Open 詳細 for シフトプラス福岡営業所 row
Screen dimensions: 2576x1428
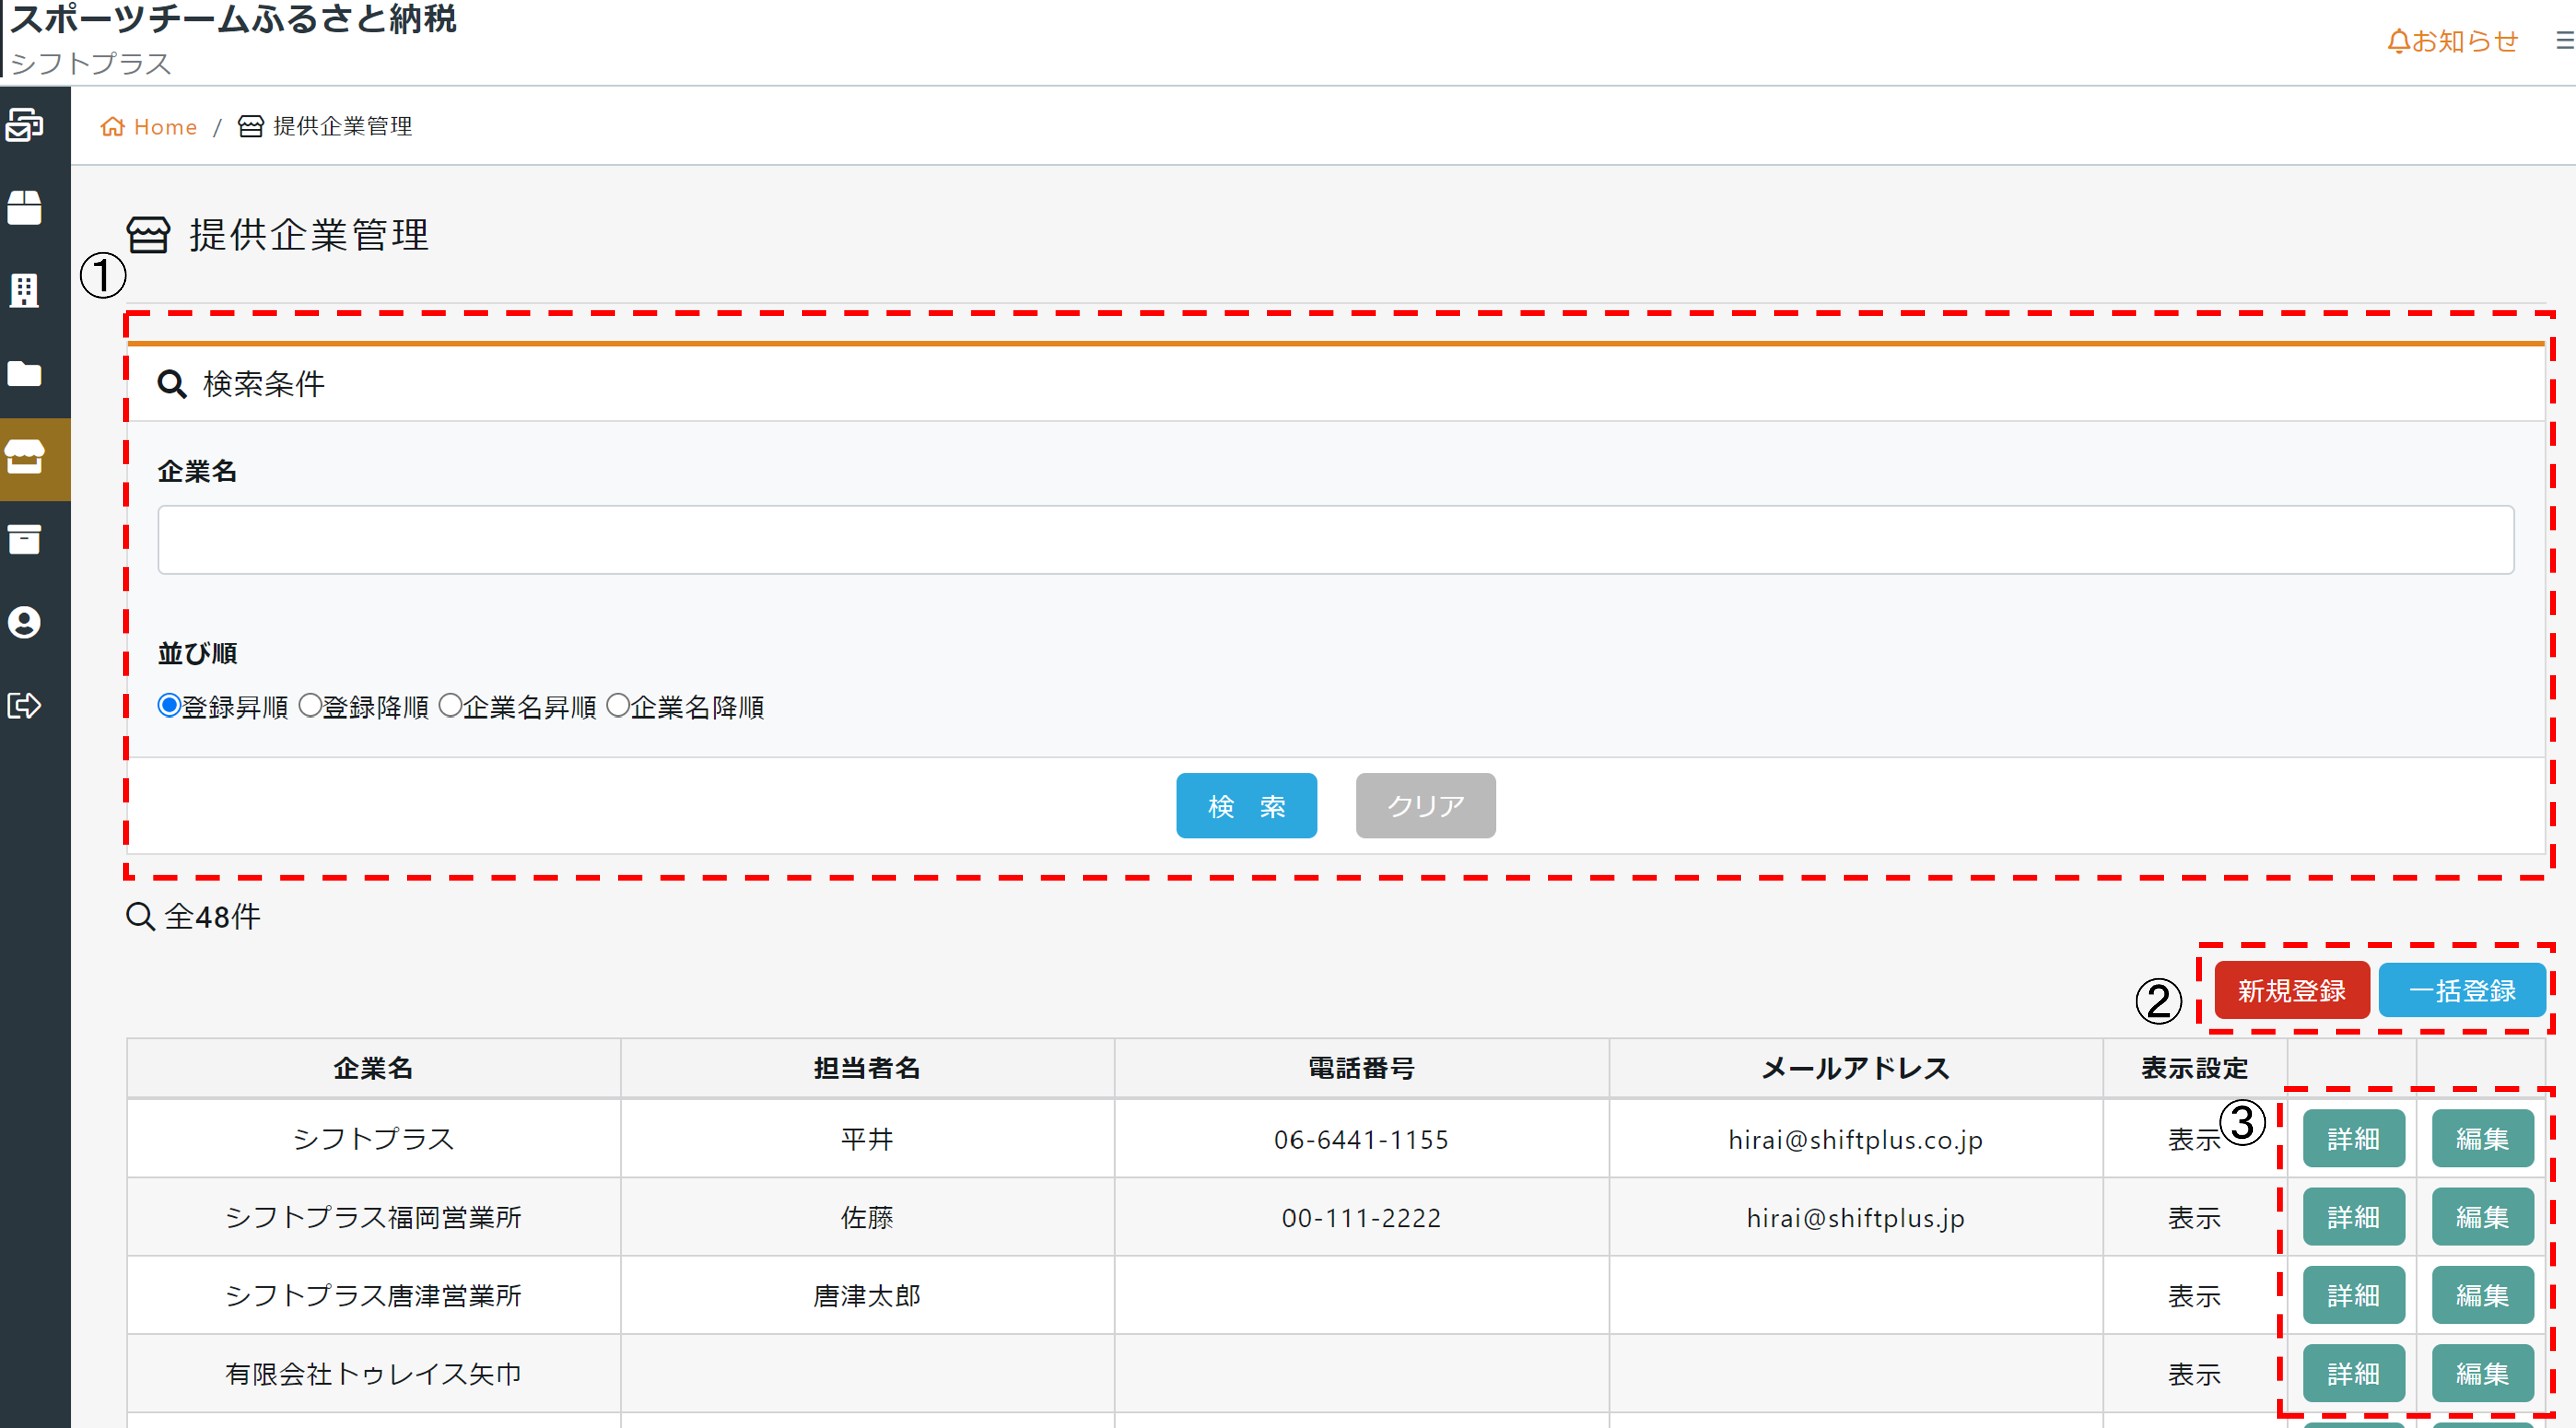click(x=2353, y=1217)
